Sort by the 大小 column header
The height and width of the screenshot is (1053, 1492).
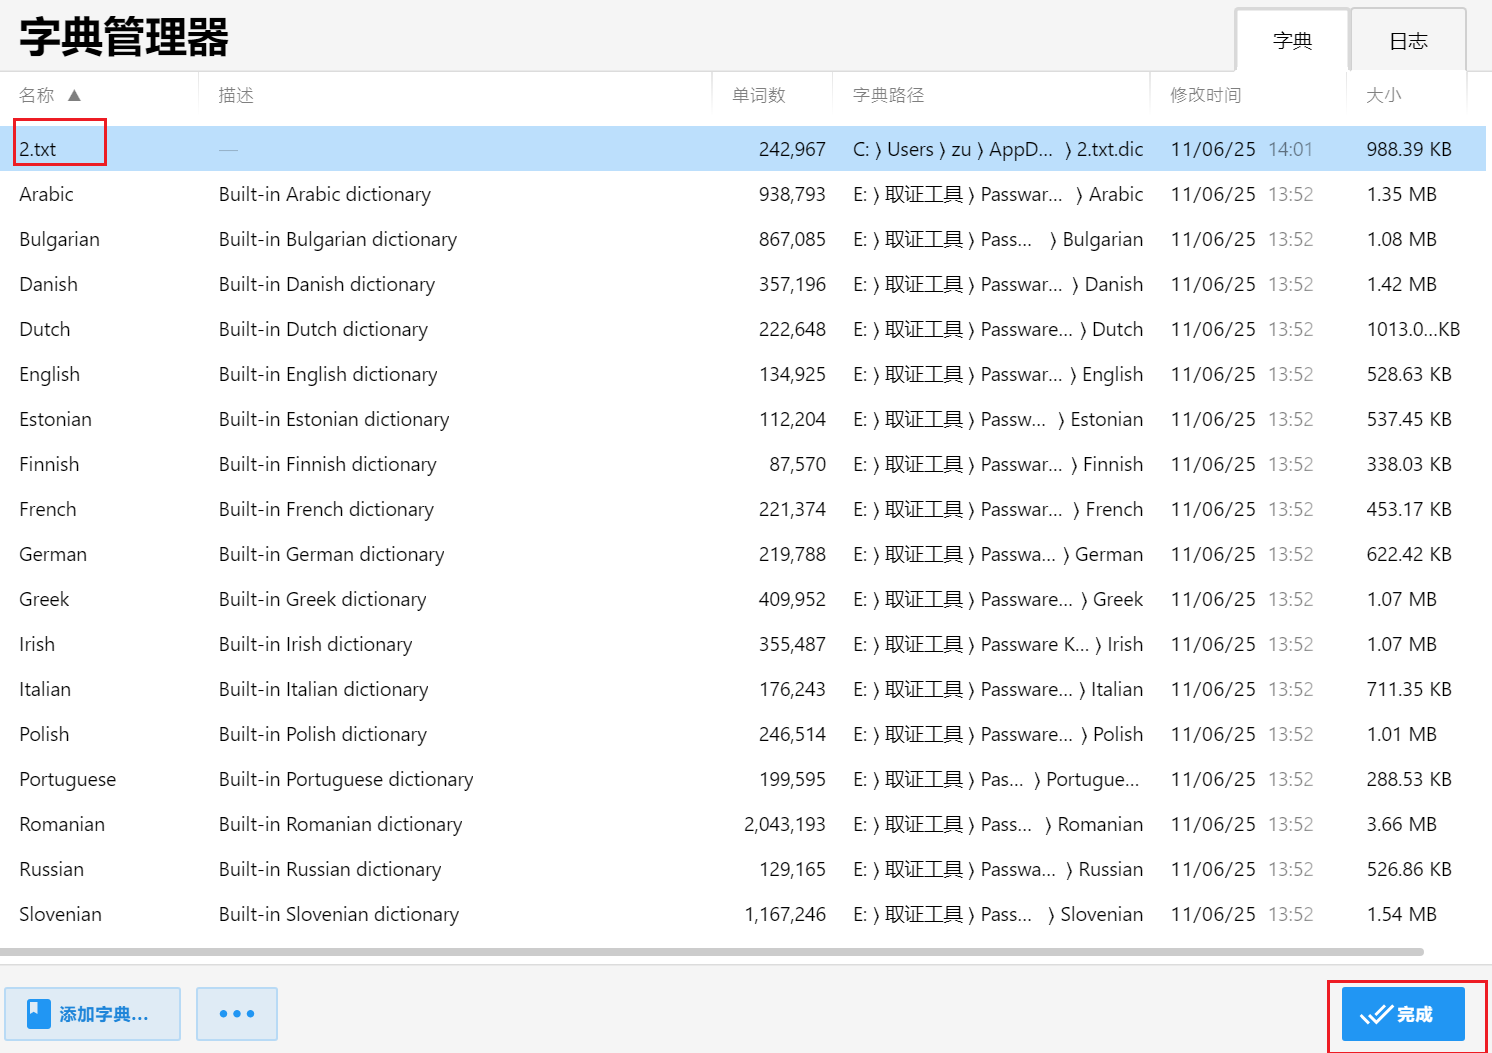point(1383,96)
